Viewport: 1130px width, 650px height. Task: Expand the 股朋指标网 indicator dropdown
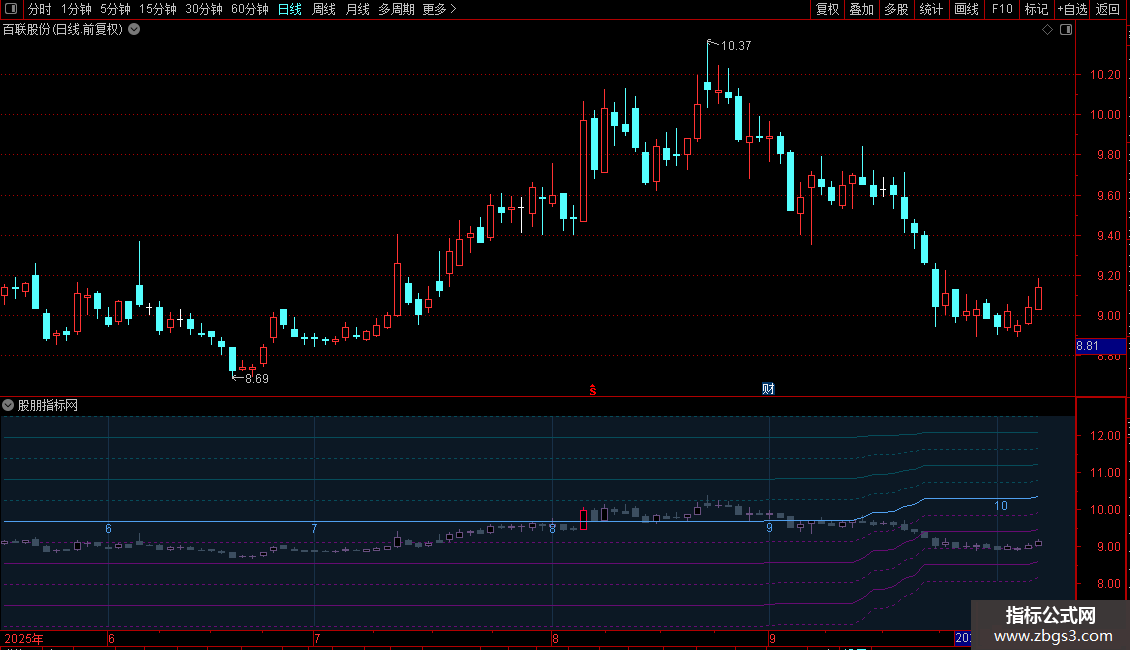click(8, 406)
